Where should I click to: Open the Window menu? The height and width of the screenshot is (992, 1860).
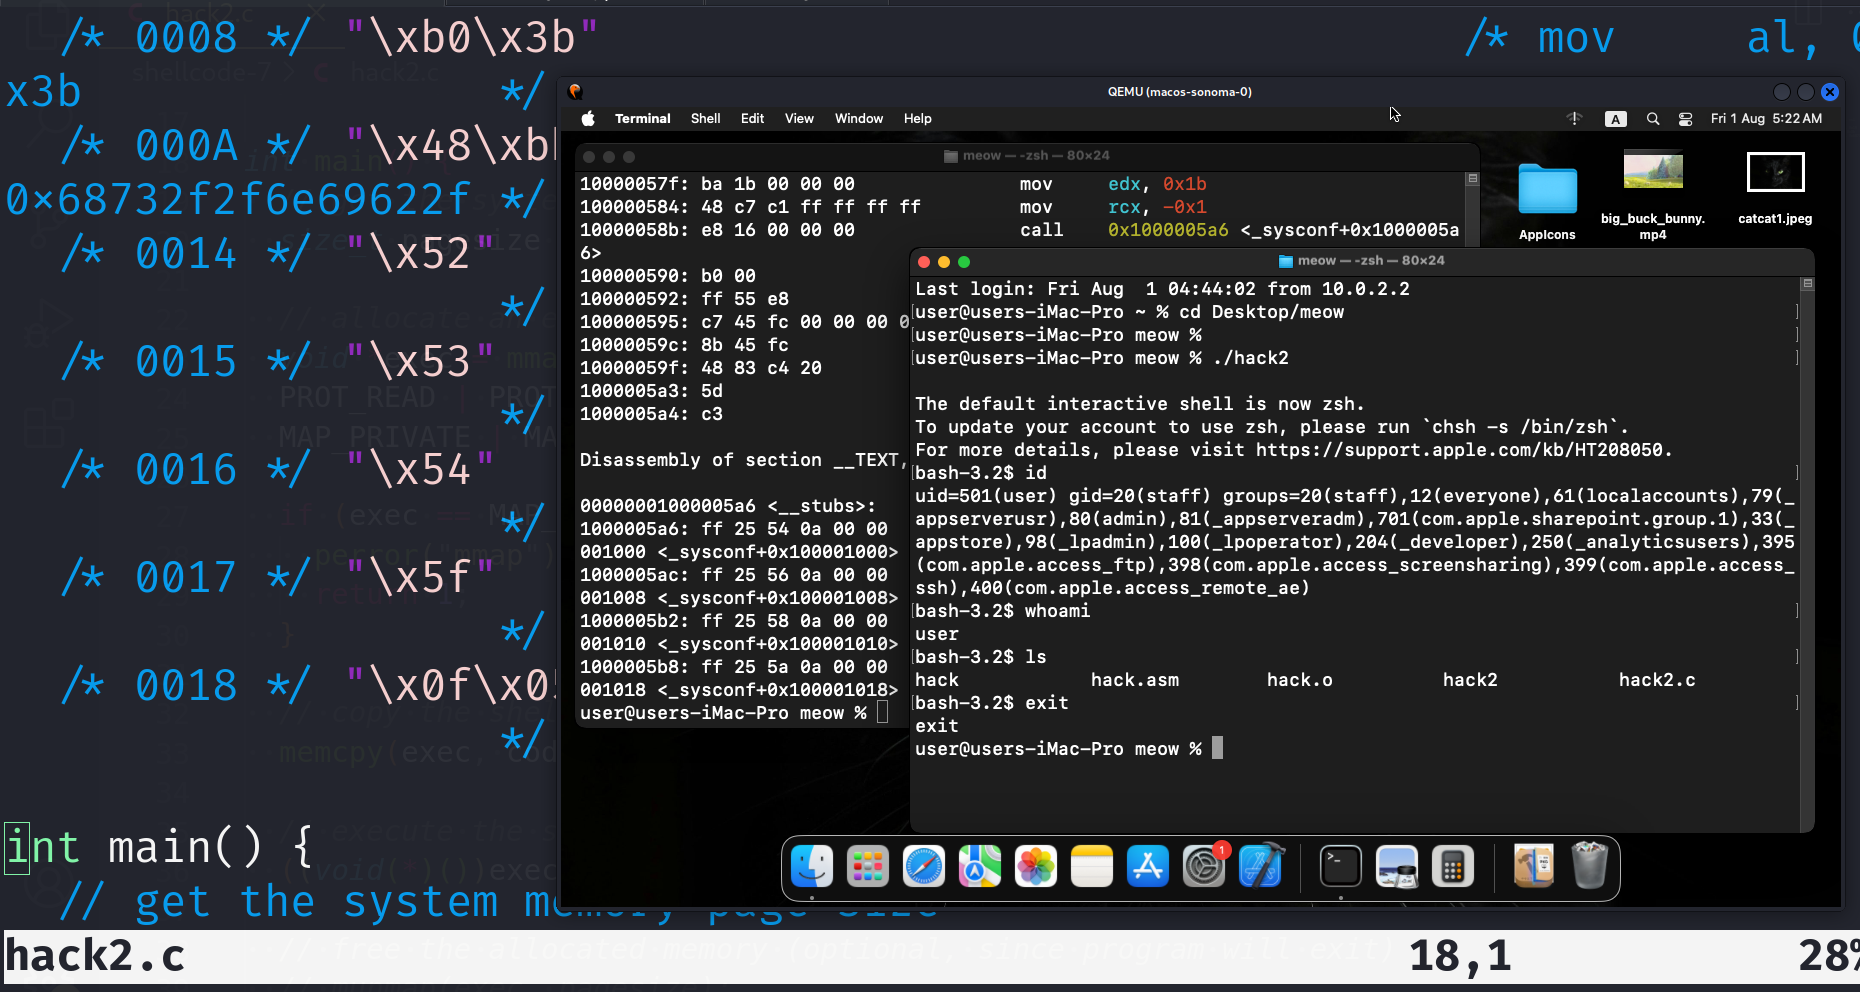click(859, 118)
